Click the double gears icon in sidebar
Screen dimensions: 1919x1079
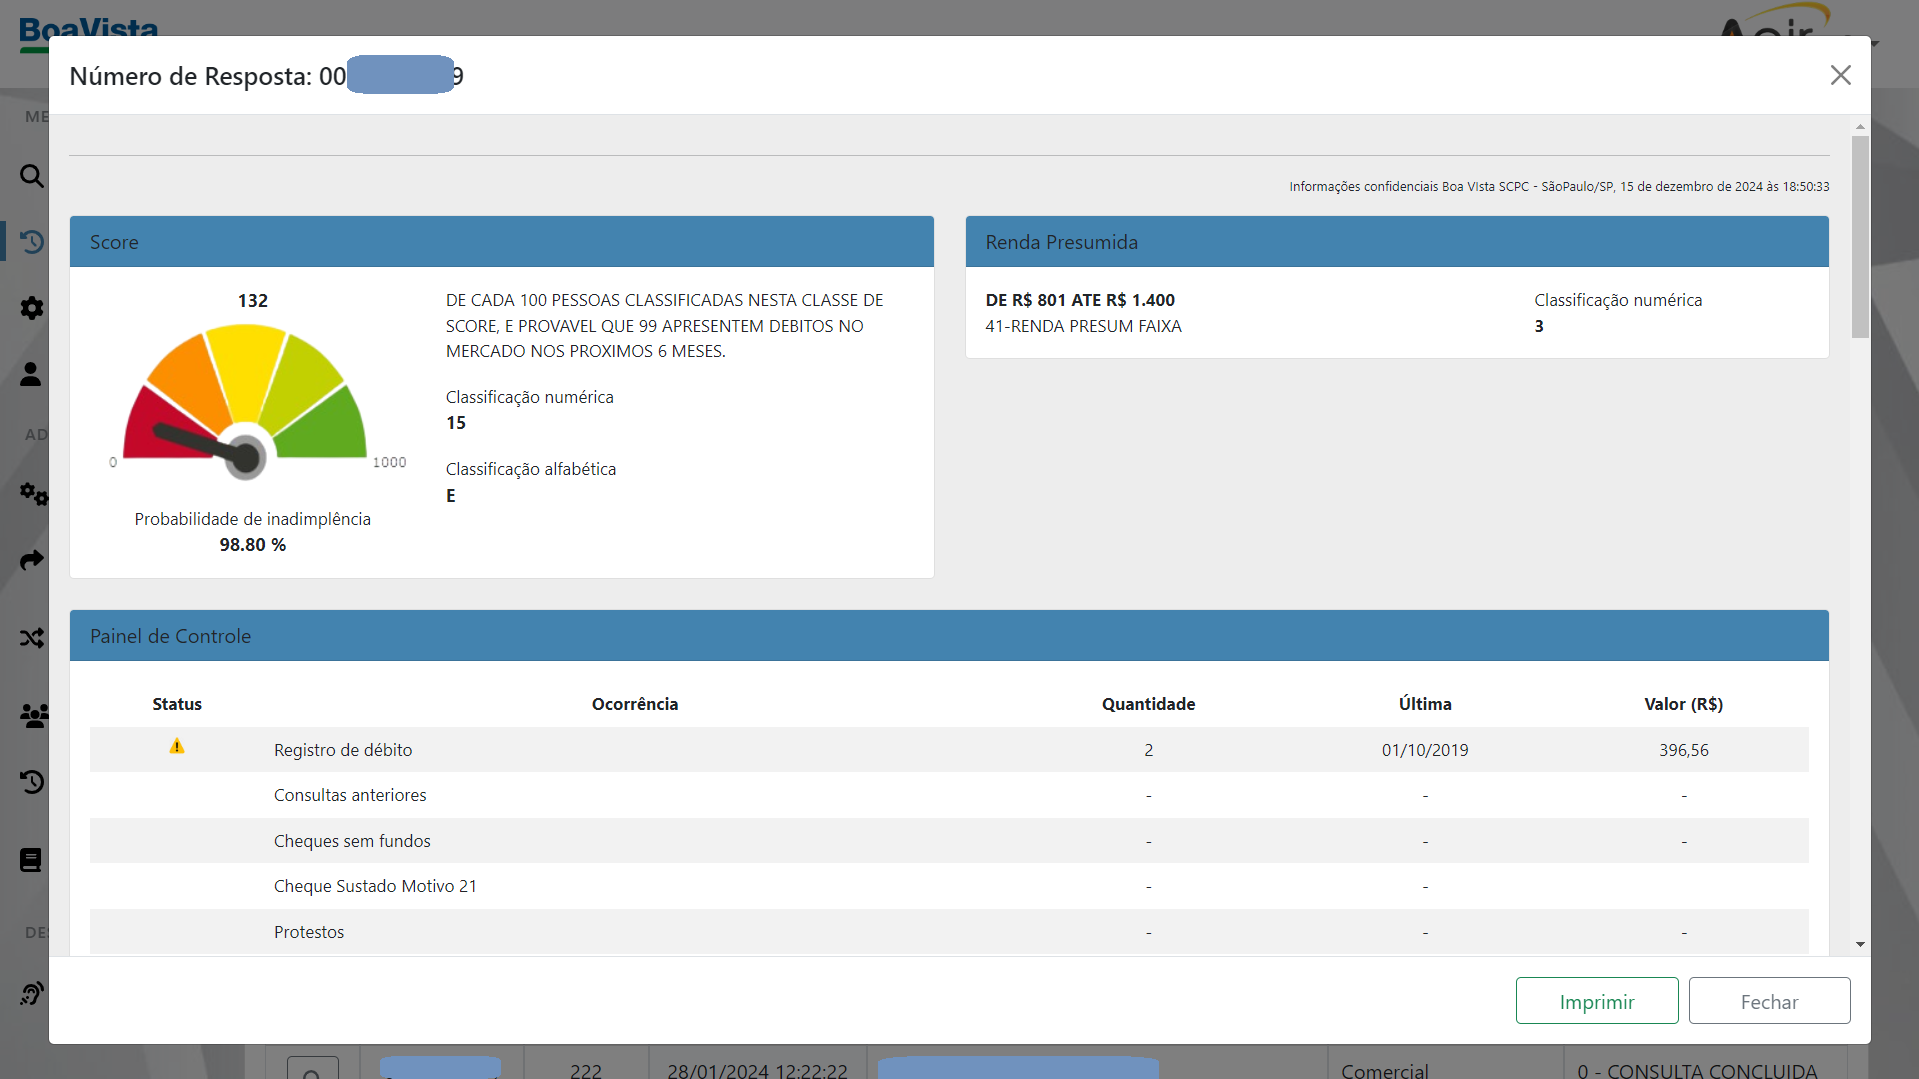point(33,494)
